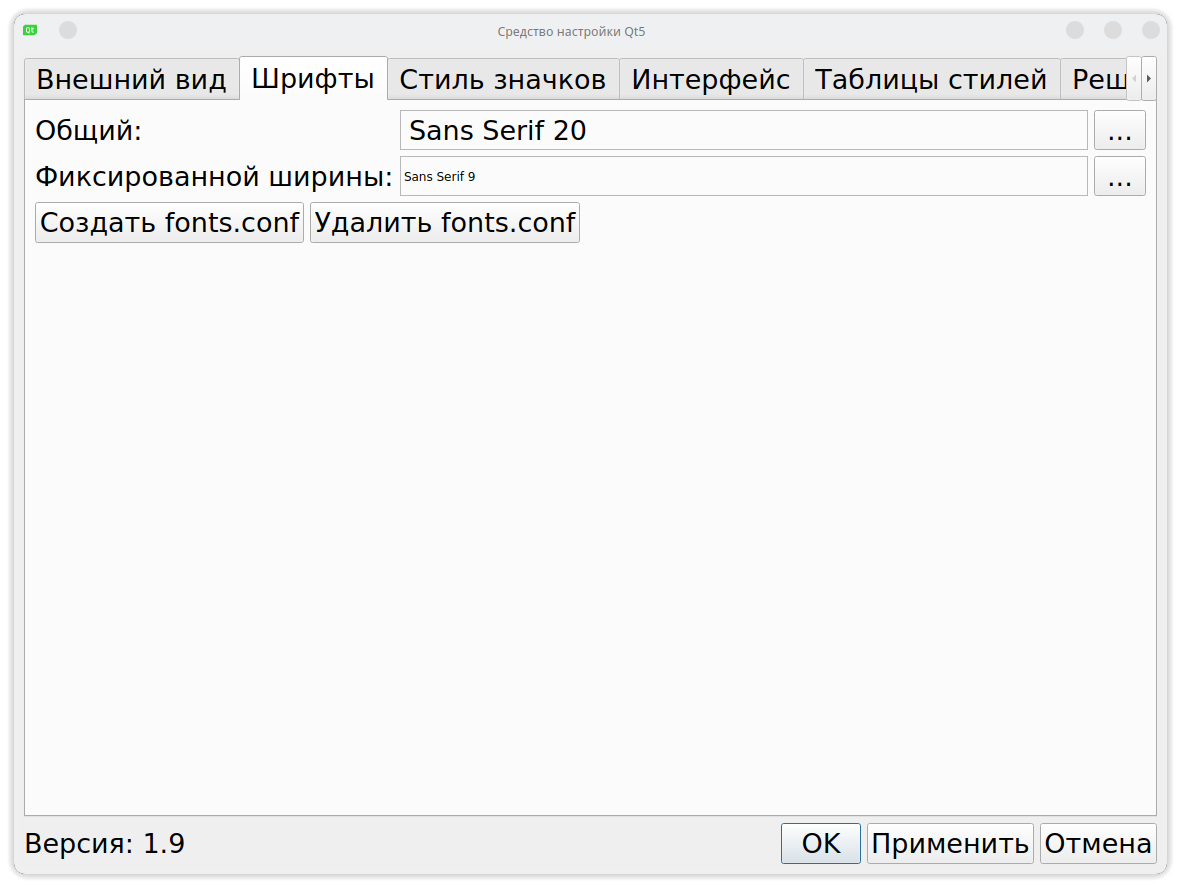Switch to Таблицы стилей tab

(x=931, y=80)
